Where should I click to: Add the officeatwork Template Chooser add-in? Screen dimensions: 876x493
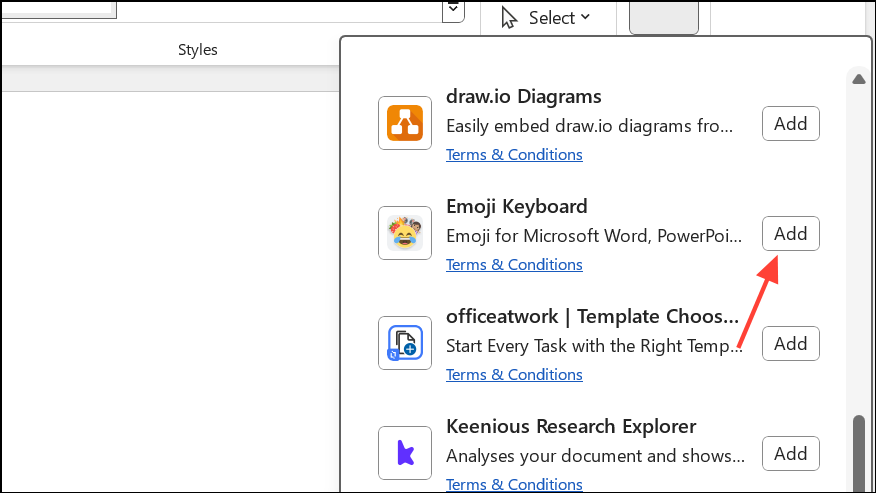pyautogui.click(x=791, y=344)
